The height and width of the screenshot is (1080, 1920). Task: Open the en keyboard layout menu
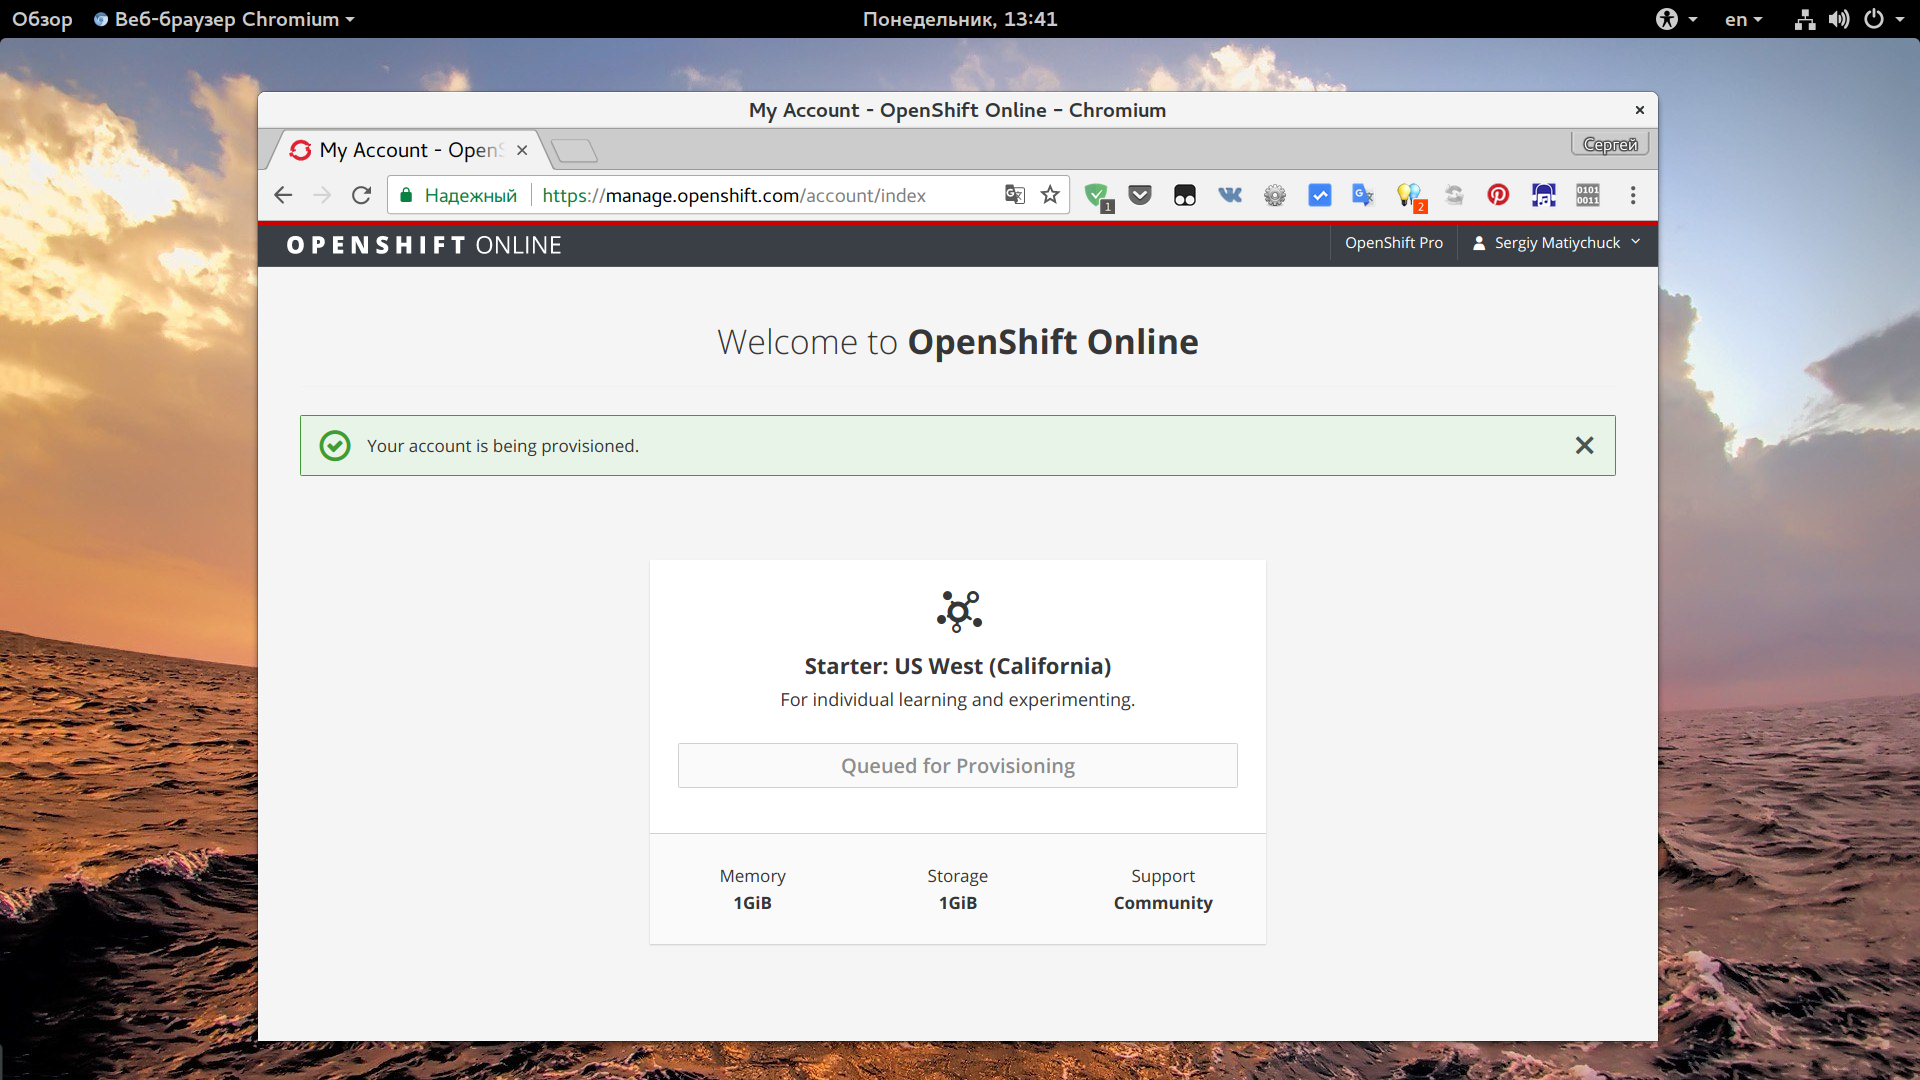click(x=1743, y=19)
